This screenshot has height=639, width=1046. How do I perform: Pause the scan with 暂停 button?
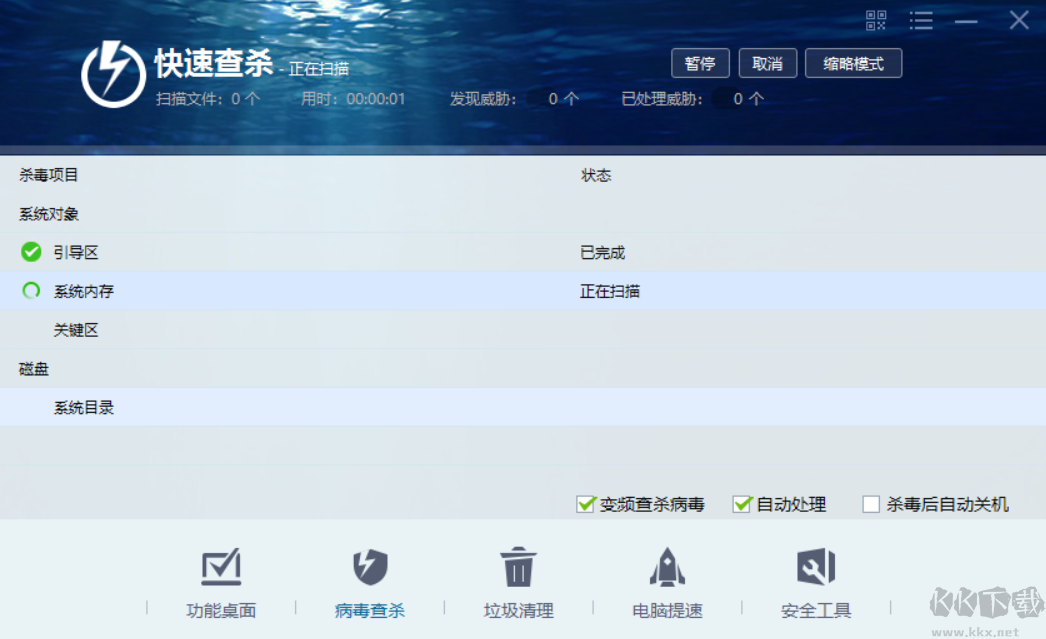pyautogui.click(x=700, y=63)
